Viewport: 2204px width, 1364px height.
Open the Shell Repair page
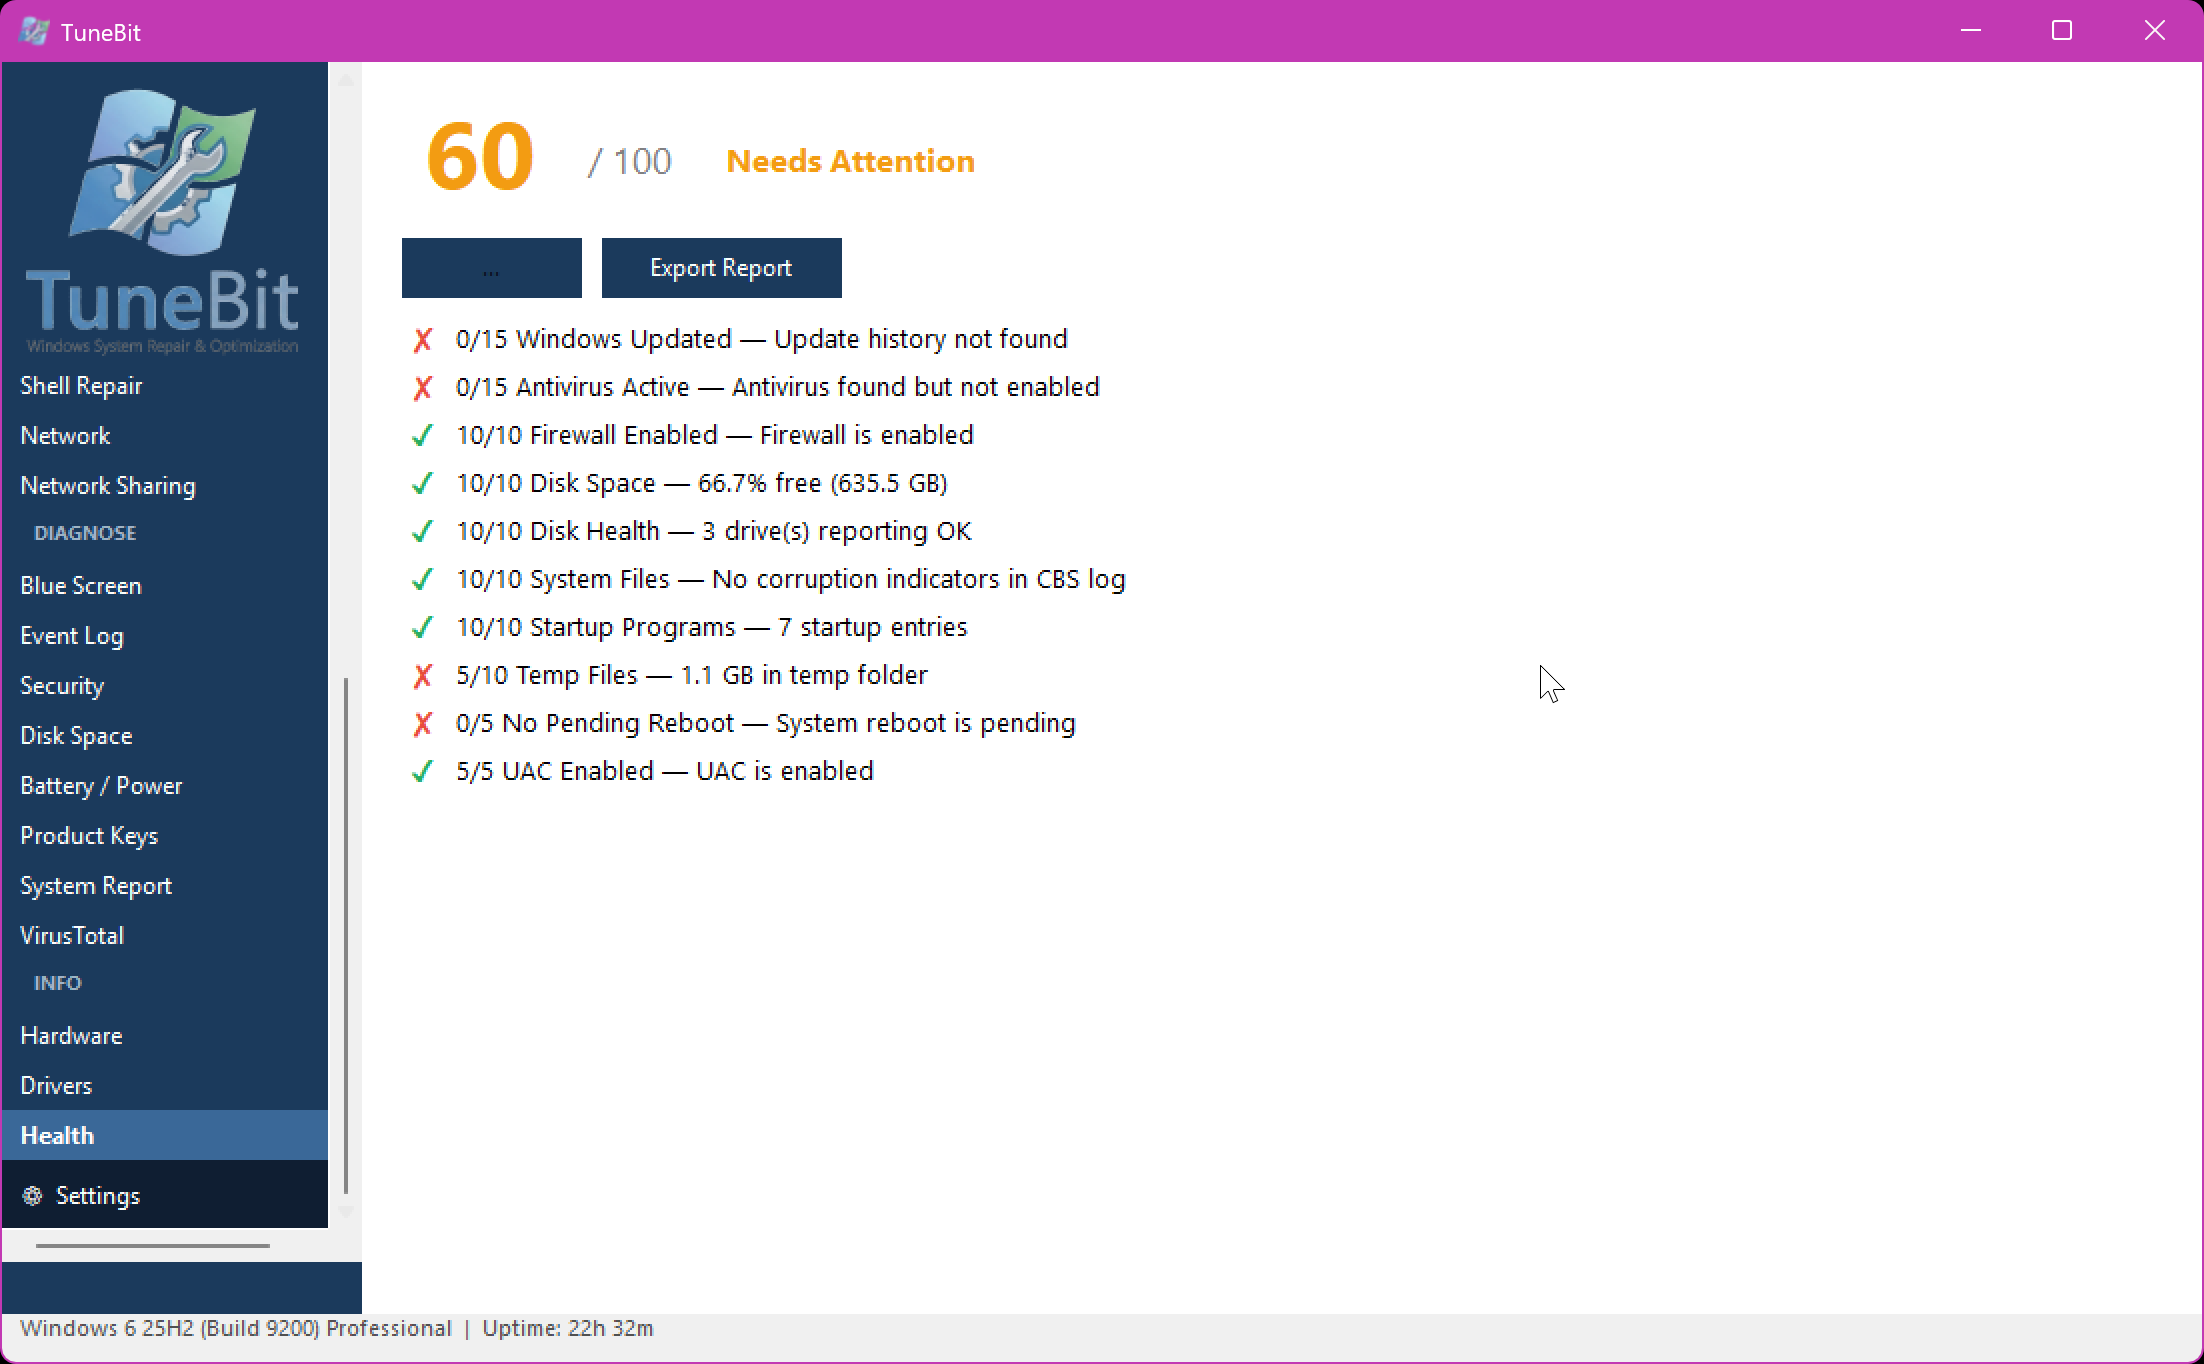pos(165,386)
